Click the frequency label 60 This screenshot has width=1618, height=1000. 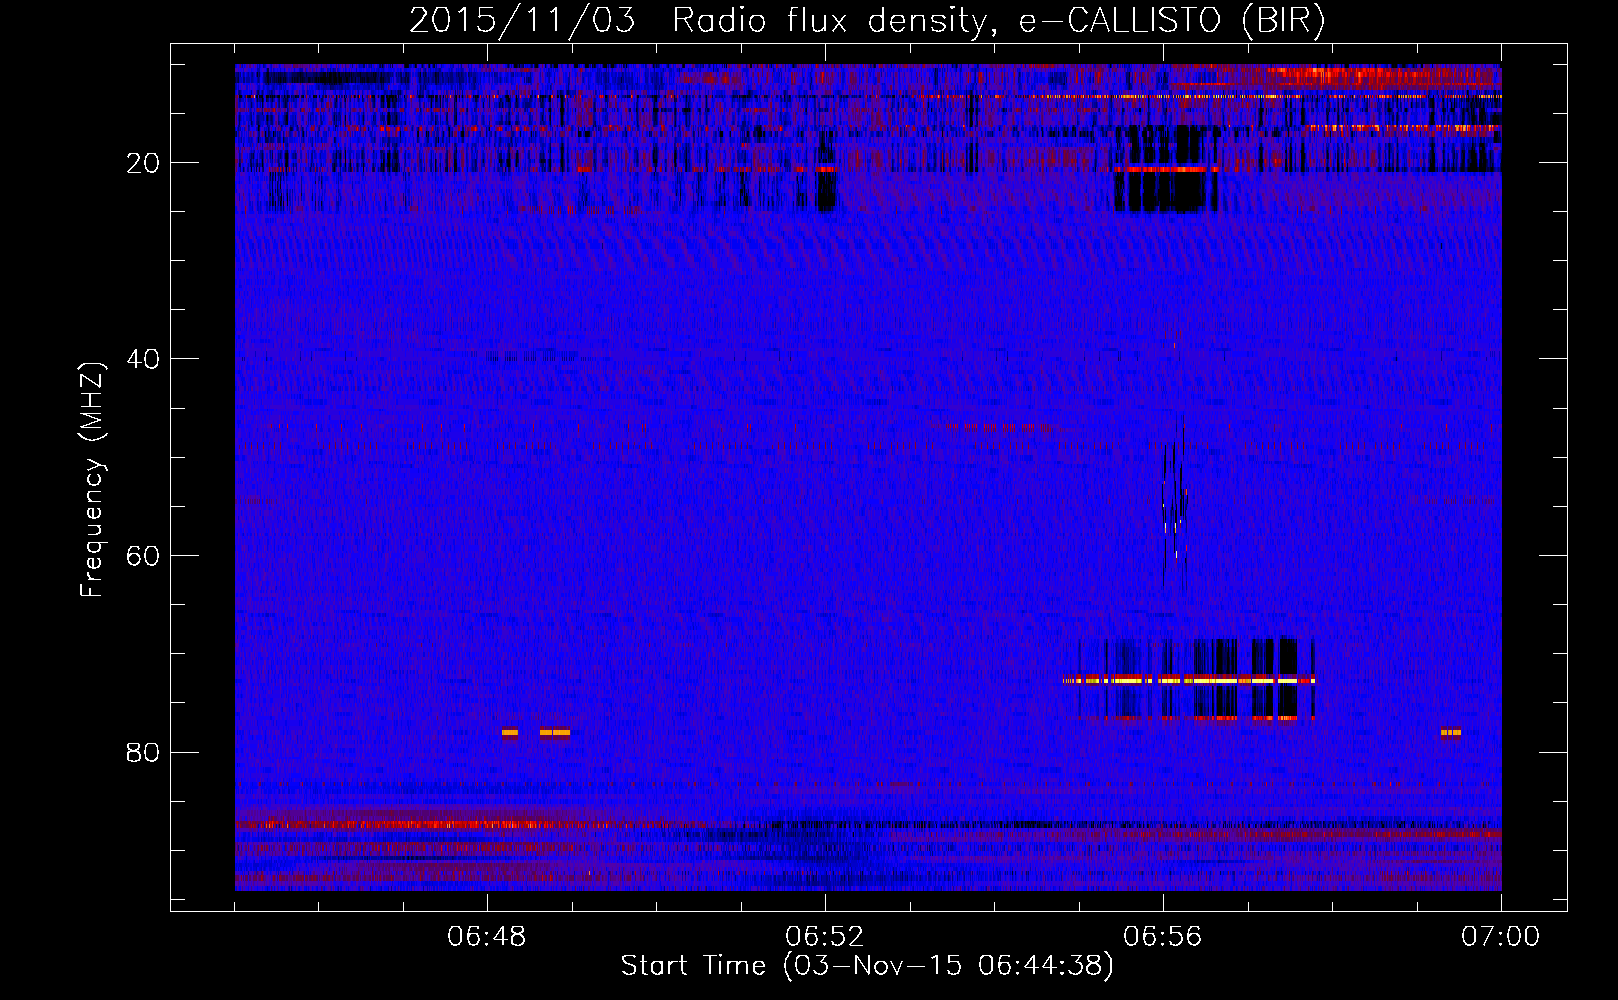(143, 556)
